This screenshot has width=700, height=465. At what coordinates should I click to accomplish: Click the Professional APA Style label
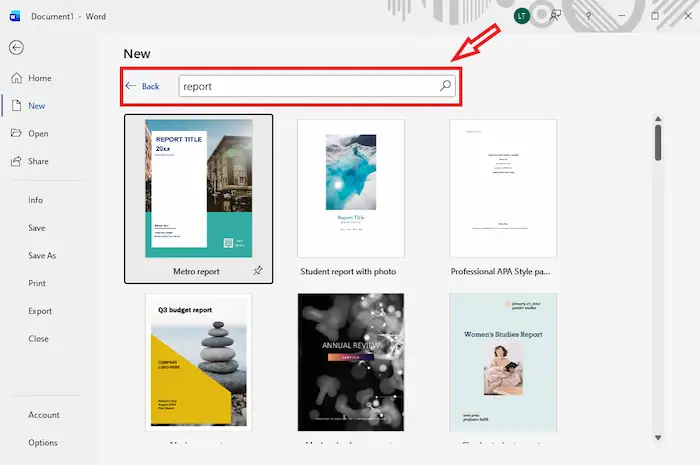[x=500, y=271]
